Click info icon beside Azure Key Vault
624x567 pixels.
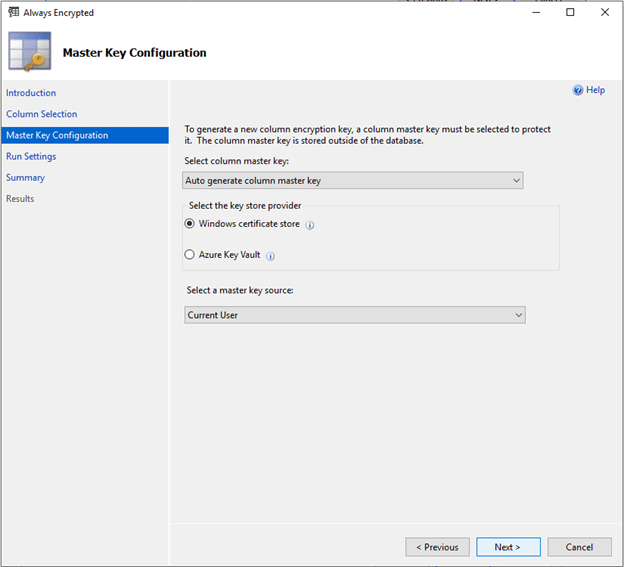(x=271, y=256)
